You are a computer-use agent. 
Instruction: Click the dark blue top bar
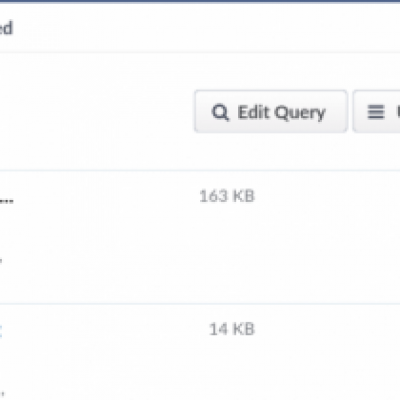(x=200, y=1)
